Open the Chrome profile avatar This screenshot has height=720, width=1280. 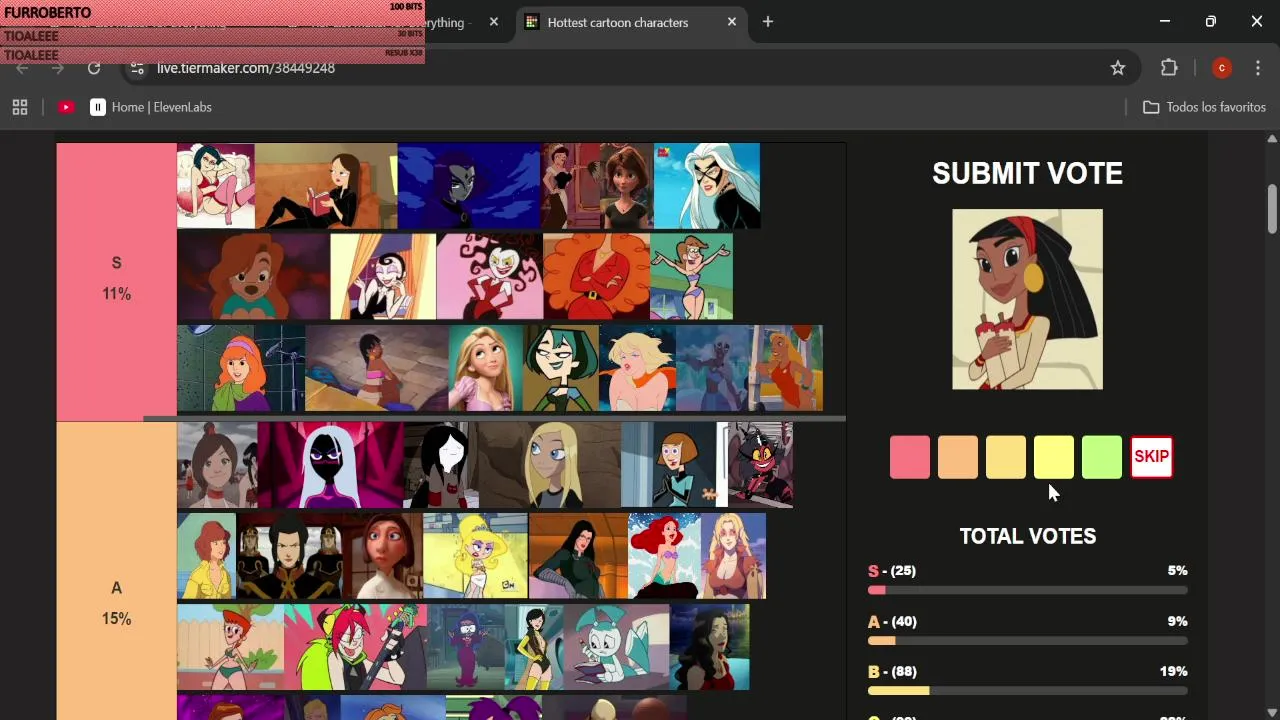(x=1221, y=68)
